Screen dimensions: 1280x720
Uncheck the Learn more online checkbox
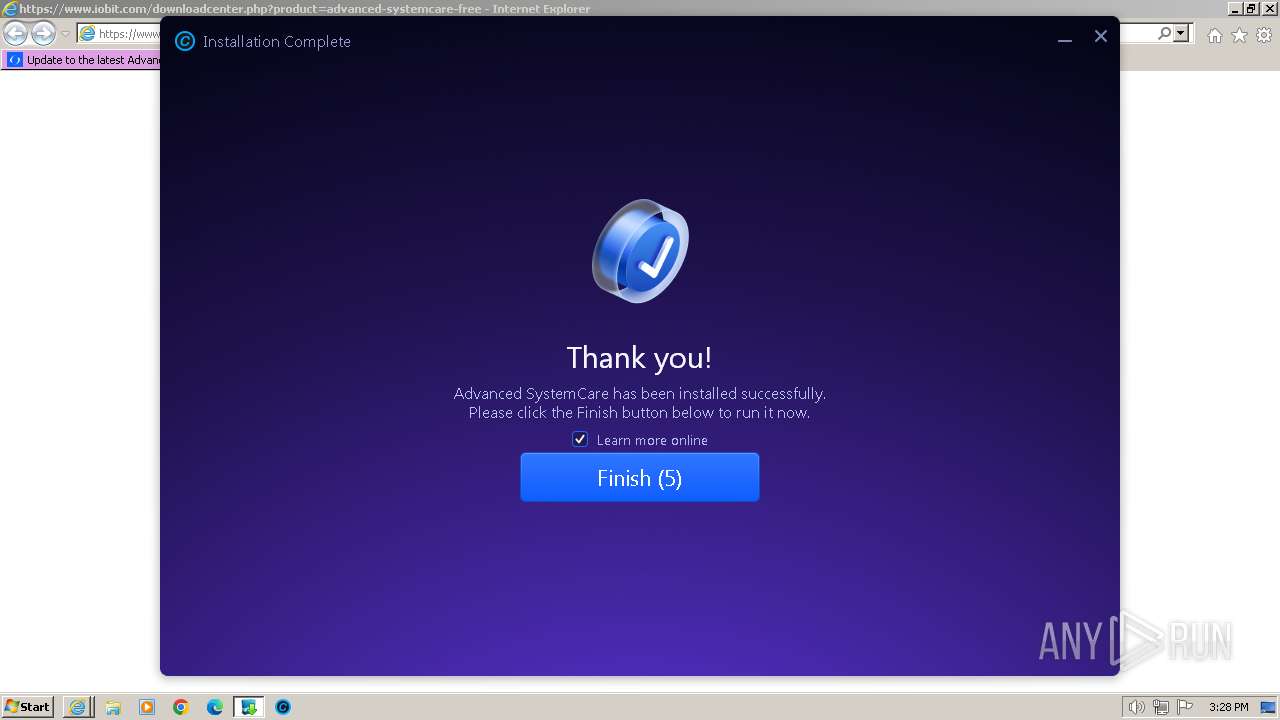580,439
